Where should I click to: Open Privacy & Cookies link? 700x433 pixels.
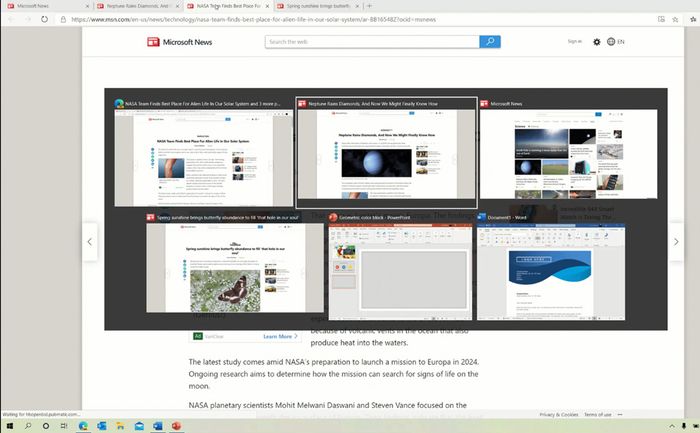[x=558, y=415]
